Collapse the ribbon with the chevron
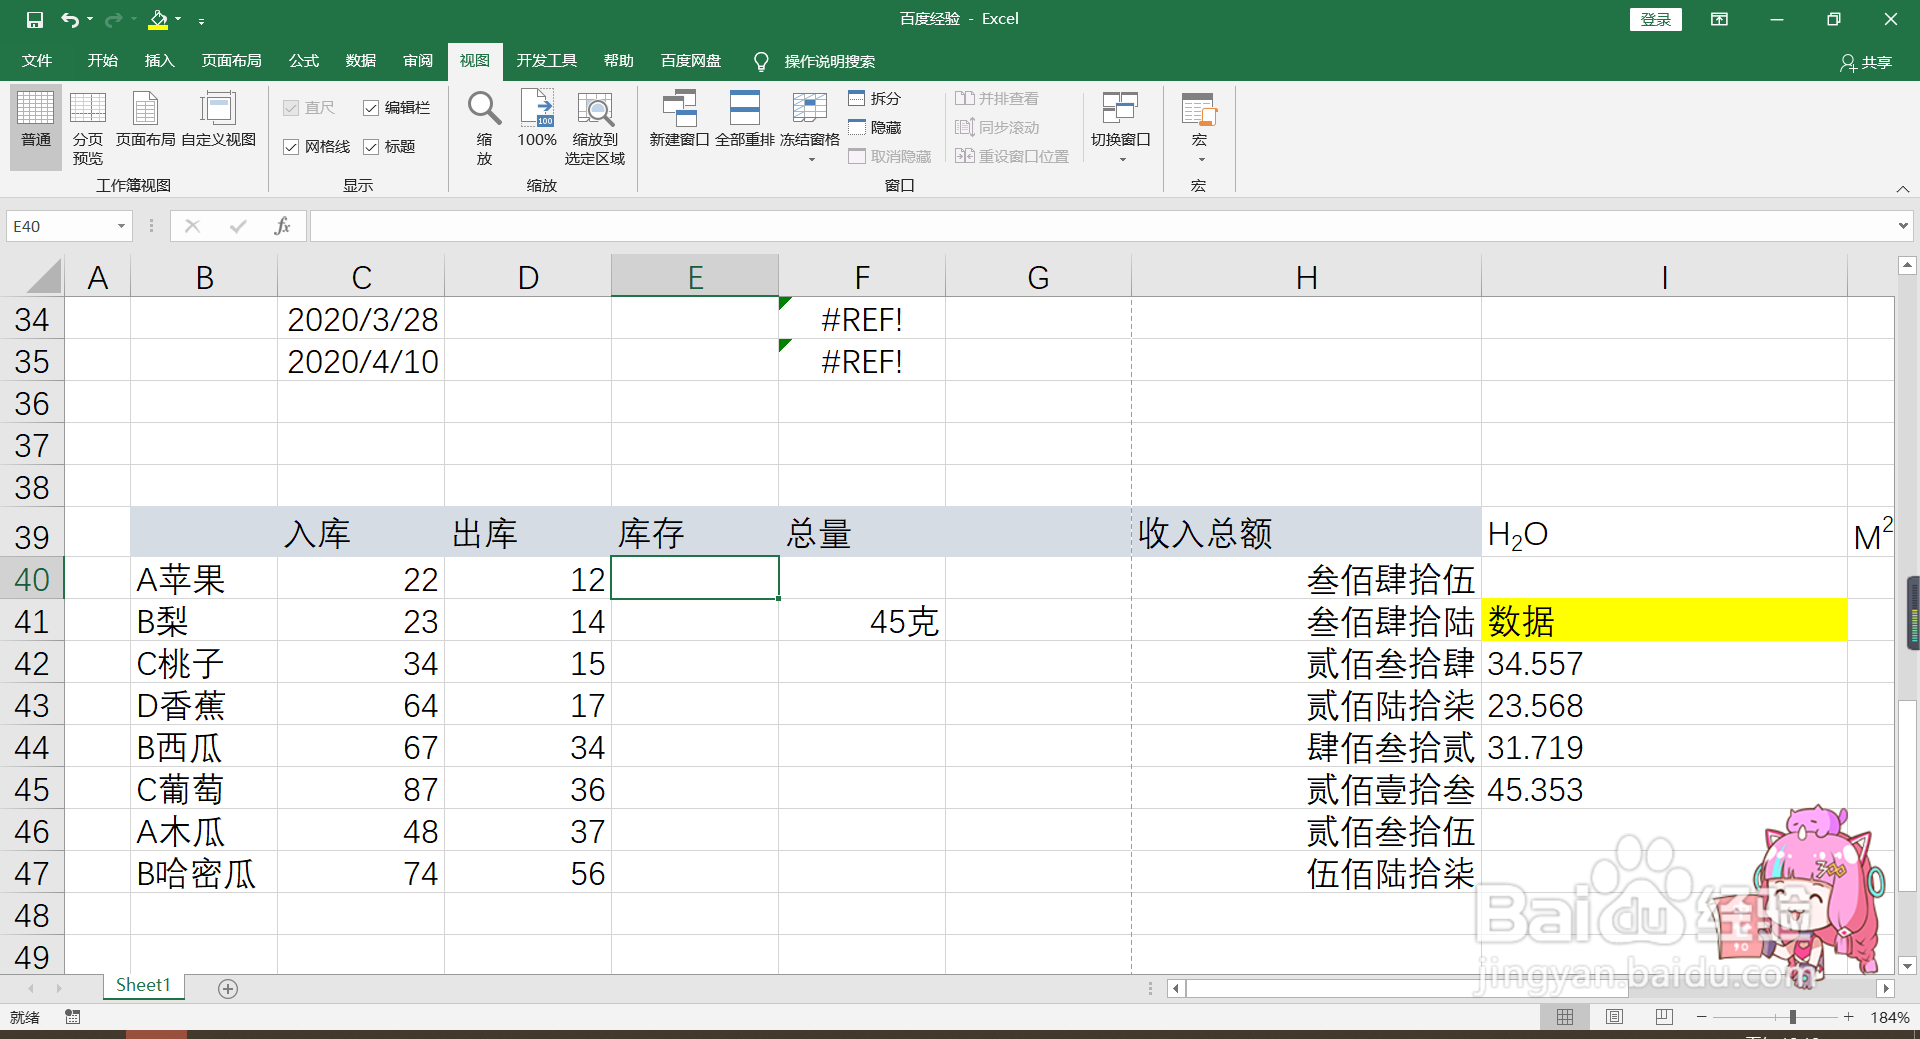Viewport: 1920px width, 1039px height. 1902,189
